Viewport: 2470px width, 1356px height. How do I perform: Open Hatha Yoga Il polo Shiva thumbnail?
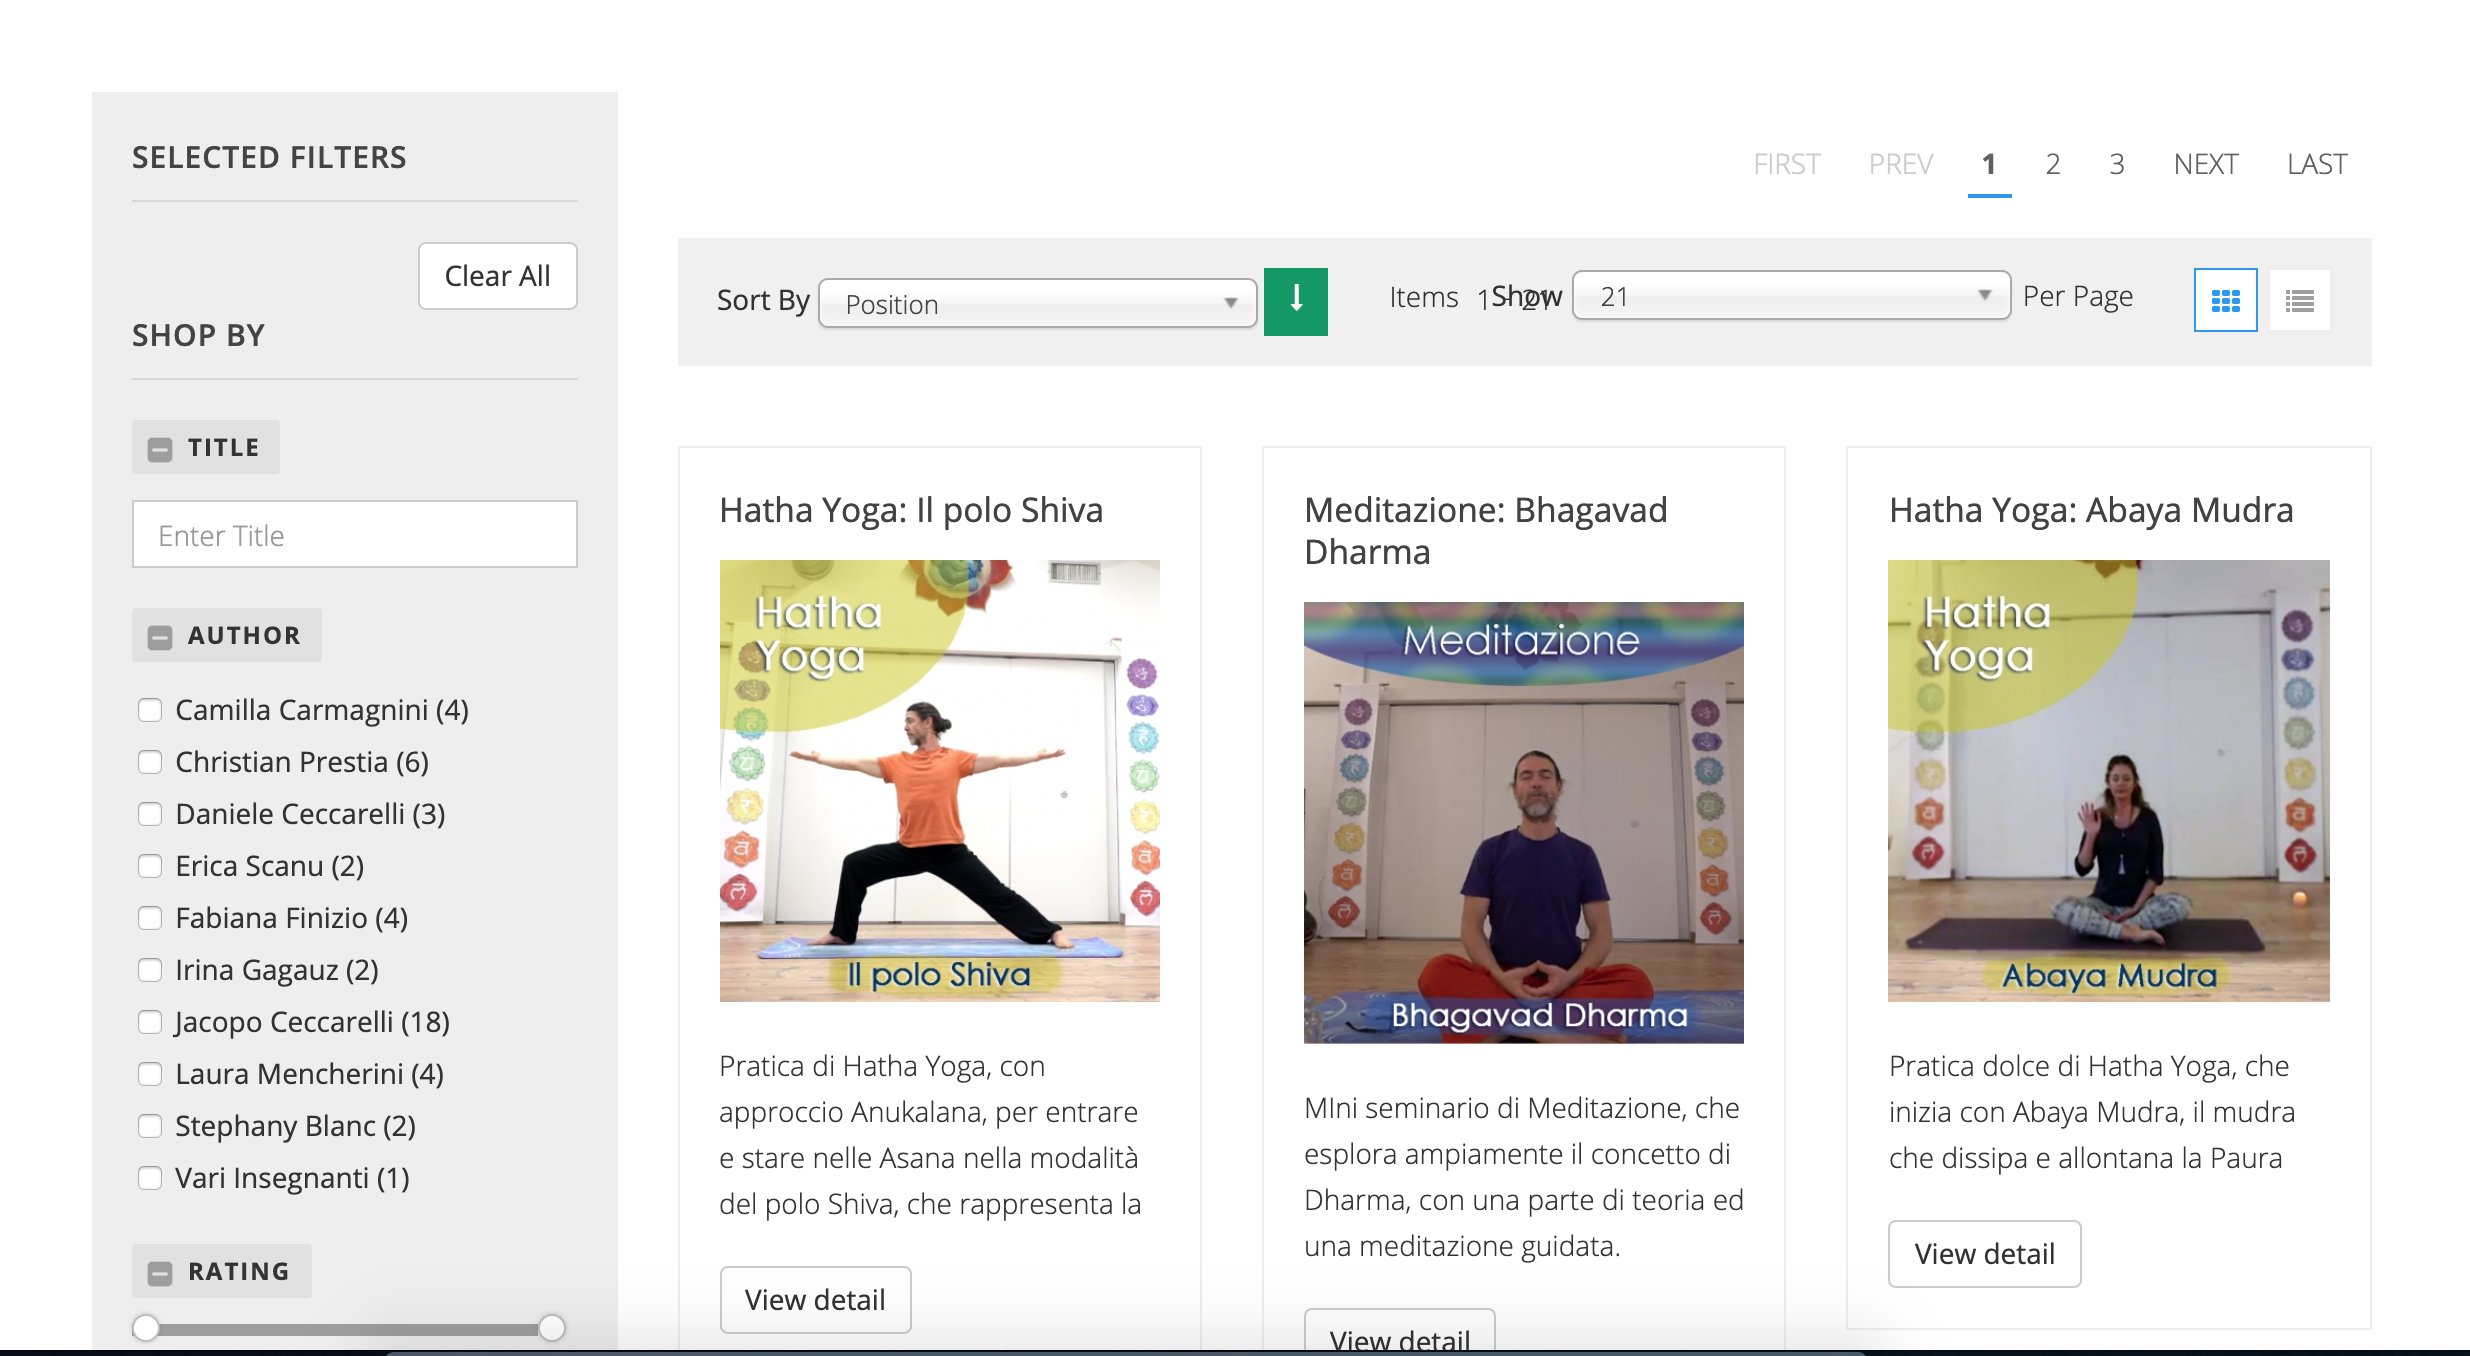939,780
